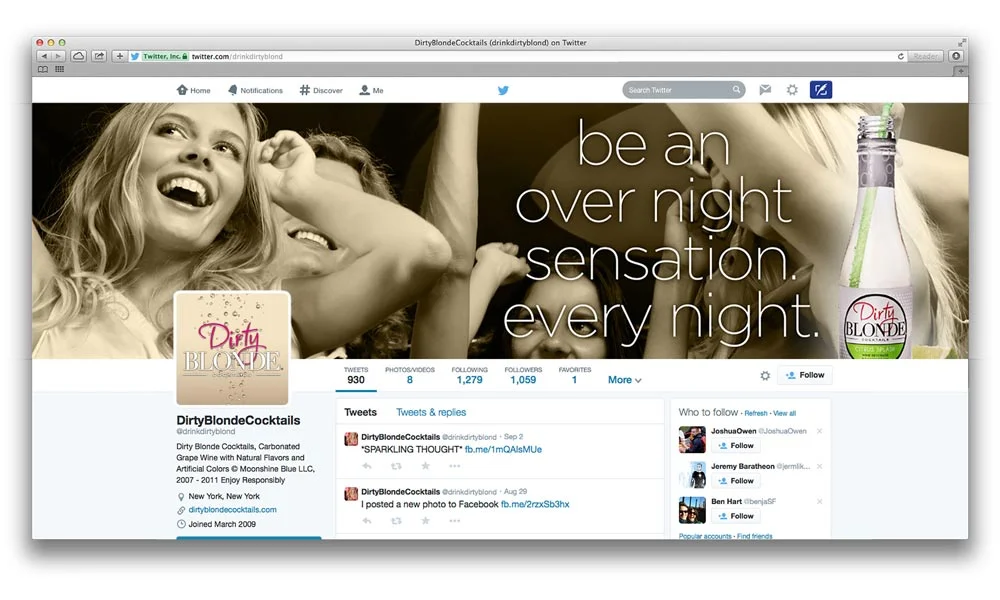Image resolution: width=1000 pixels, height=600 pixels.
Task: Favorite the Facebook photo tweet
Action: 425,521
